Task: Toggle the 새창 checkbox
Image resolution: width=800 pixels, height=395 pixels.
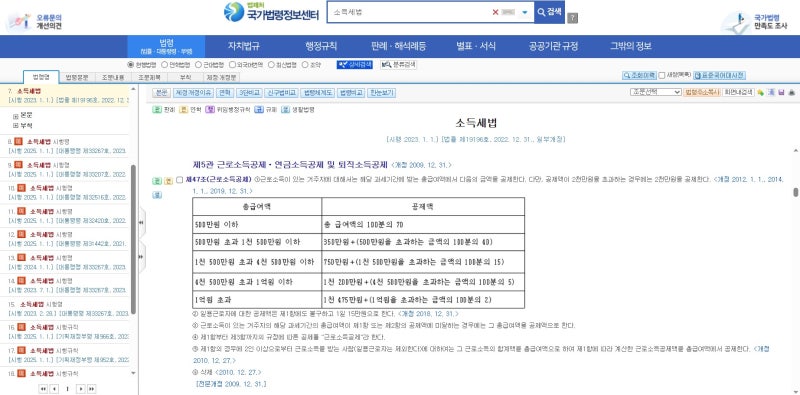Action: coord(662,76)
